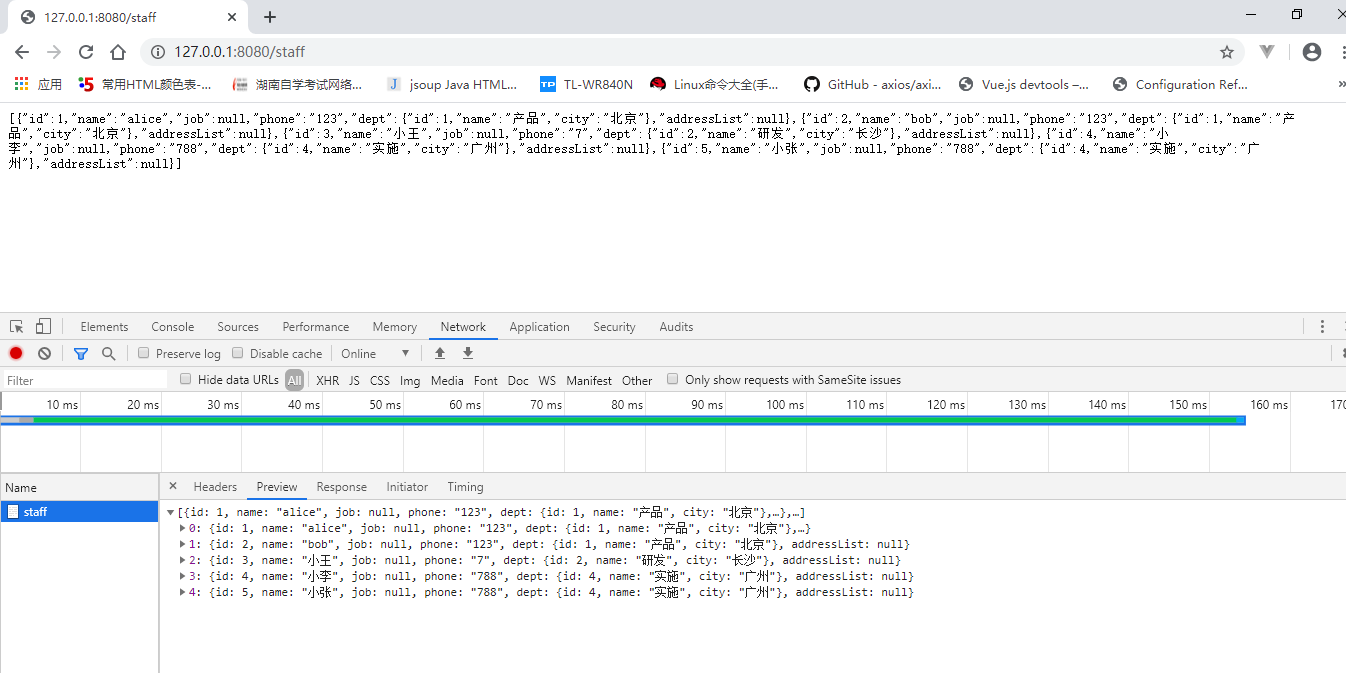The width and height of the screenshot is (1346, 673).
Task: Toggle the device toolbar icon
Action: (43, 327)
